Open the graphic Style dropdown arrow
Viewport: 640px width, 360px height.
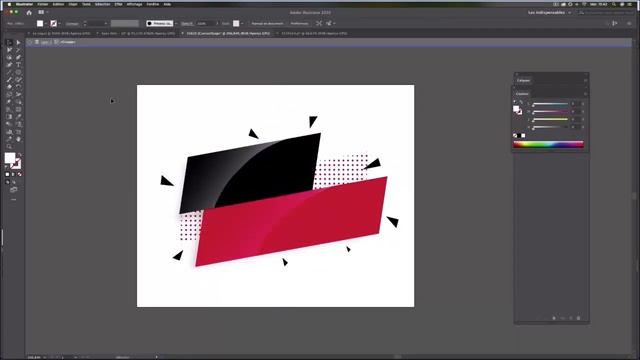tap(242, 24)
